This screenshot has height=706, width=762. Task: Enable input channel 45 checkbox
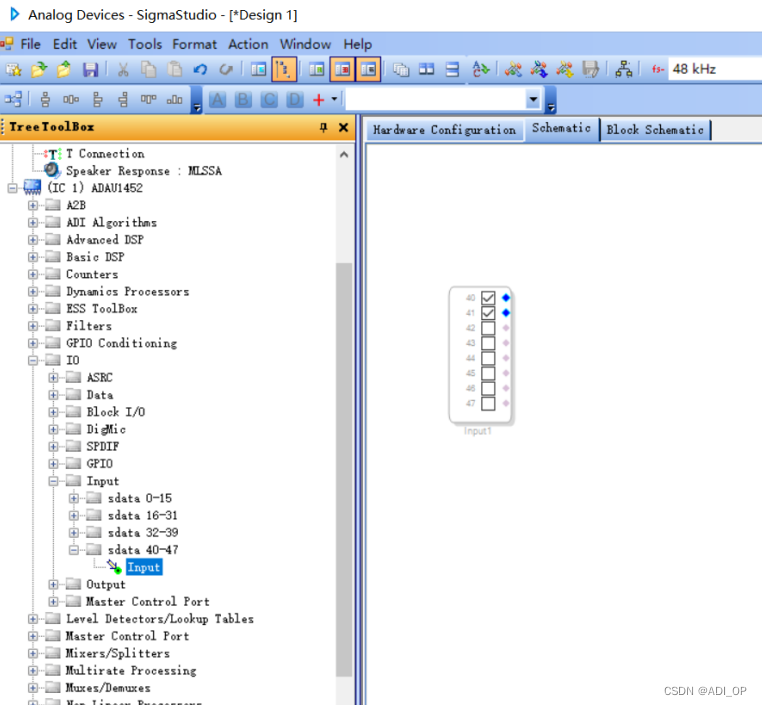488,373
